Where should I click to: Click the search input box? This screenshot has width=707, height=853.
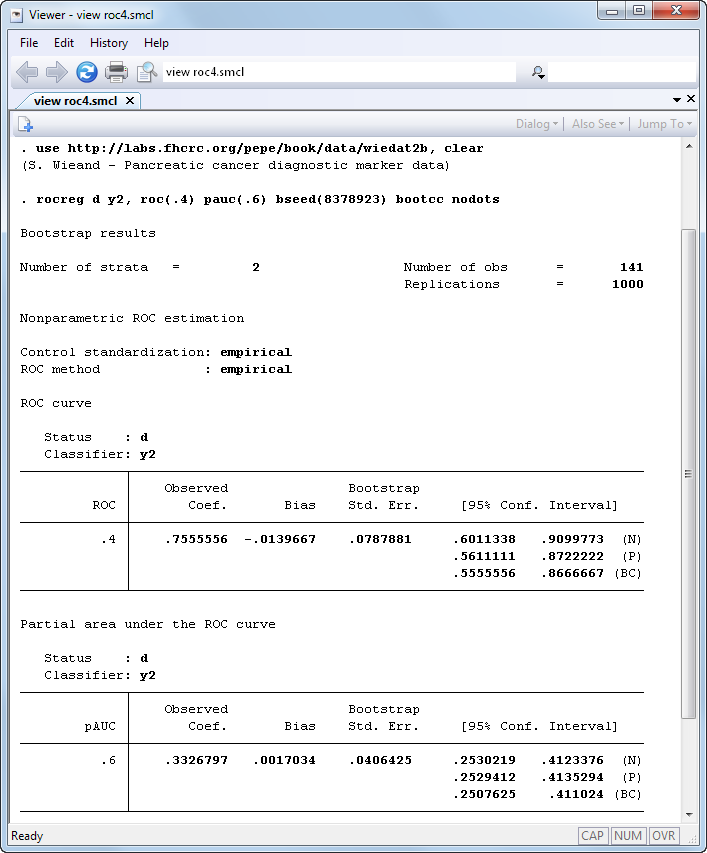point(621,72)
